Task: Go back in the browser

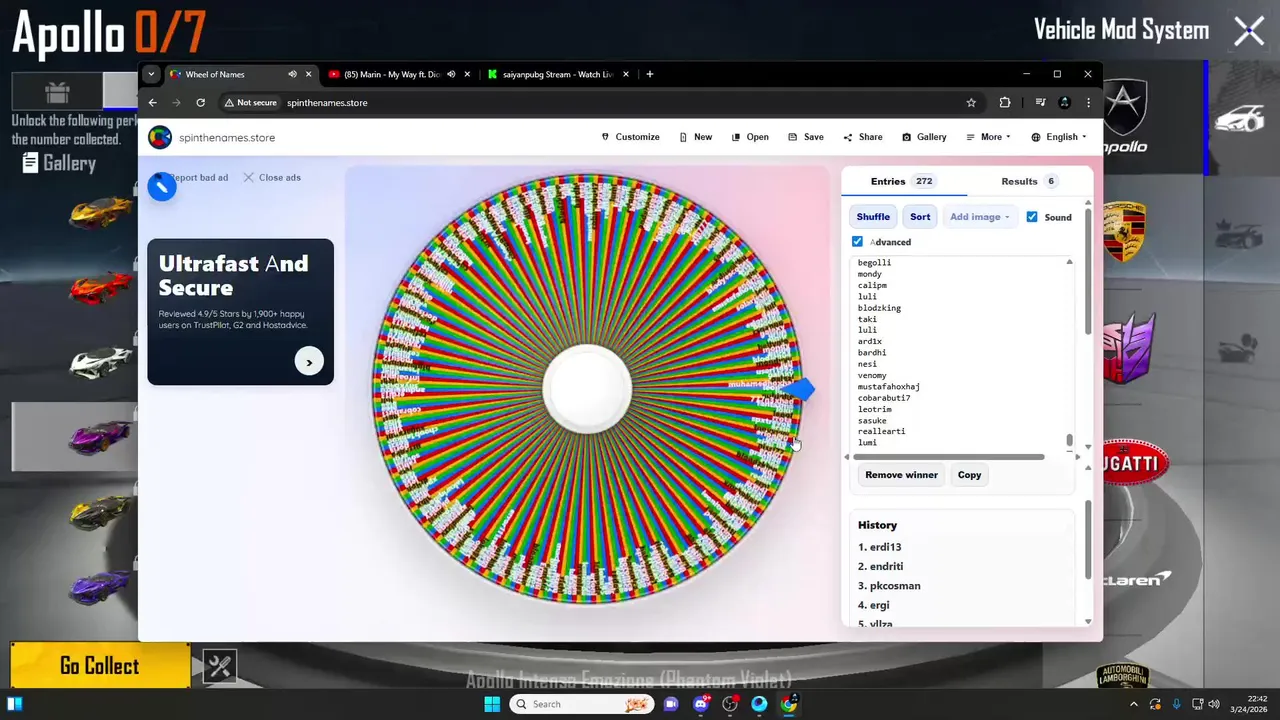Action: [153, 102]
